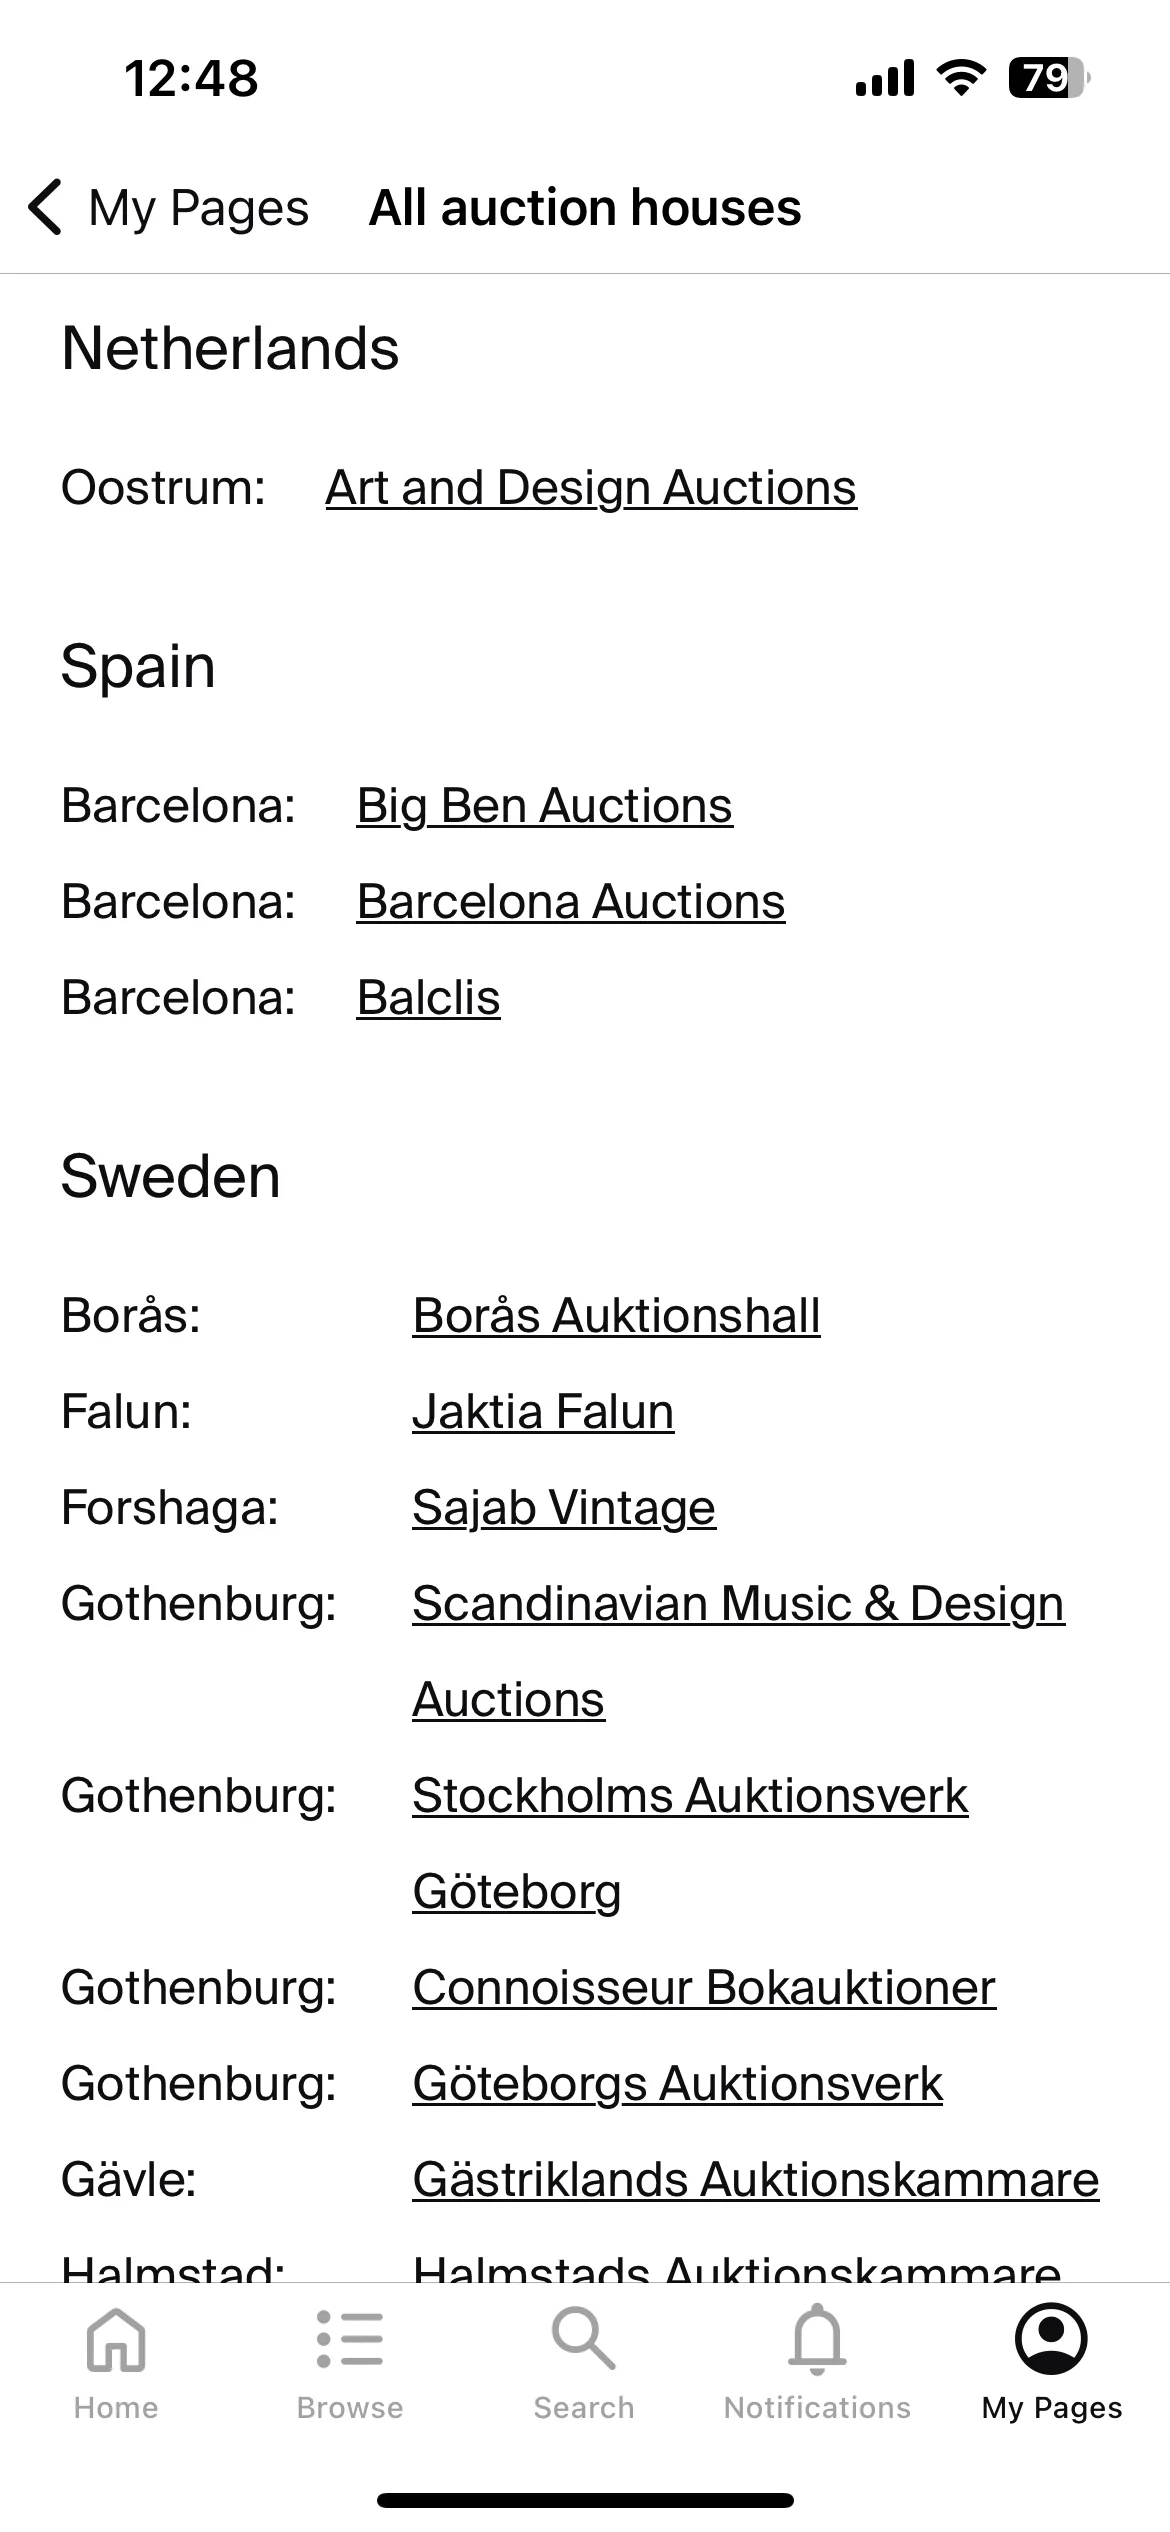This screenshot has height=2532, width=1170.
Task: Tap the Search magnifier icon
Action: coord(584,2339)
